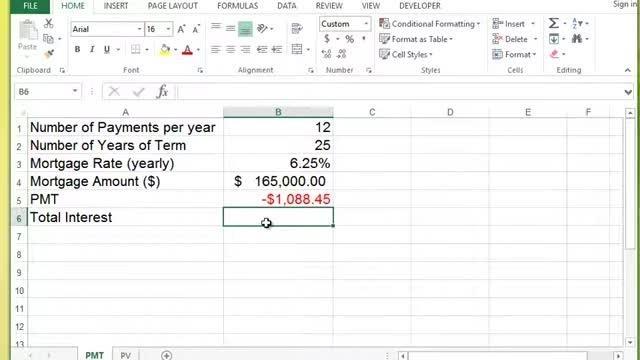The height and width of the screenshot is (360, 640).
Task: Click the Cut scissors icon
Action: tap(49, 23)
